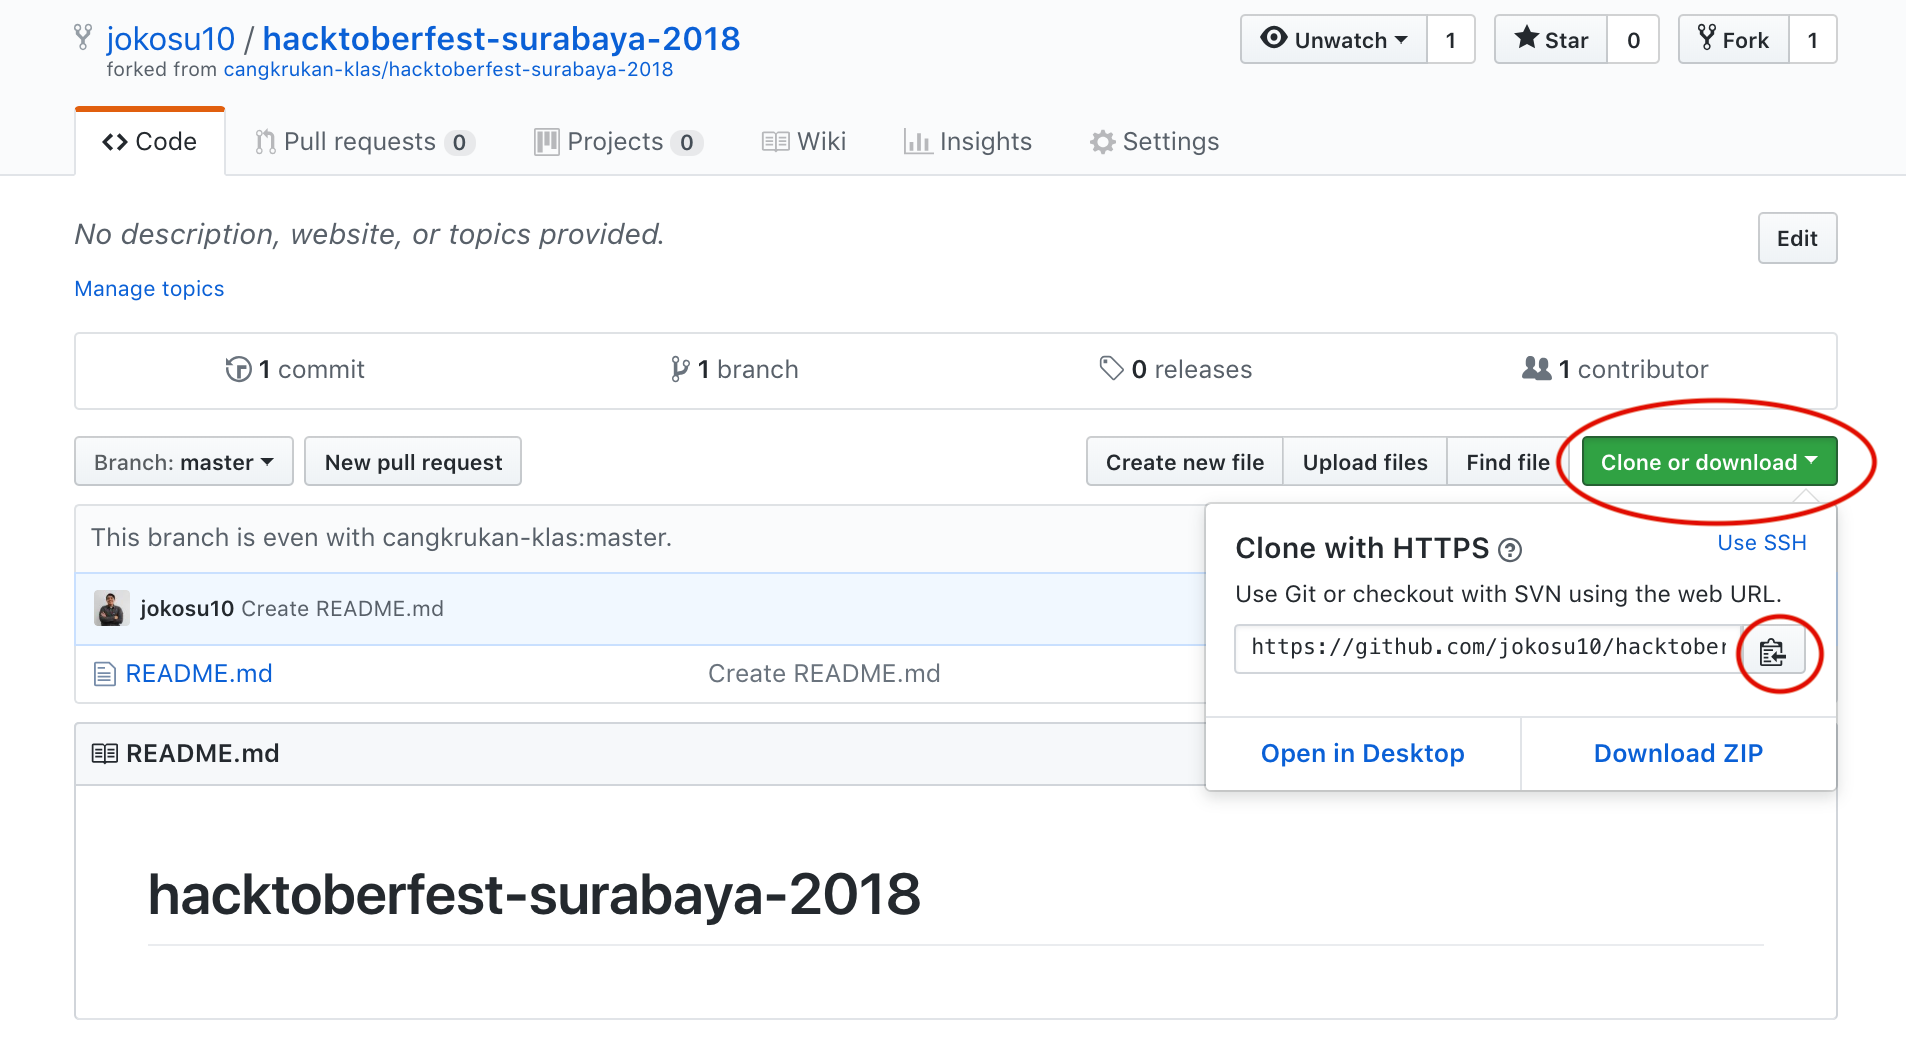
Task: Switch to Use SSH clone option
Action: (x=1762, y=543)
